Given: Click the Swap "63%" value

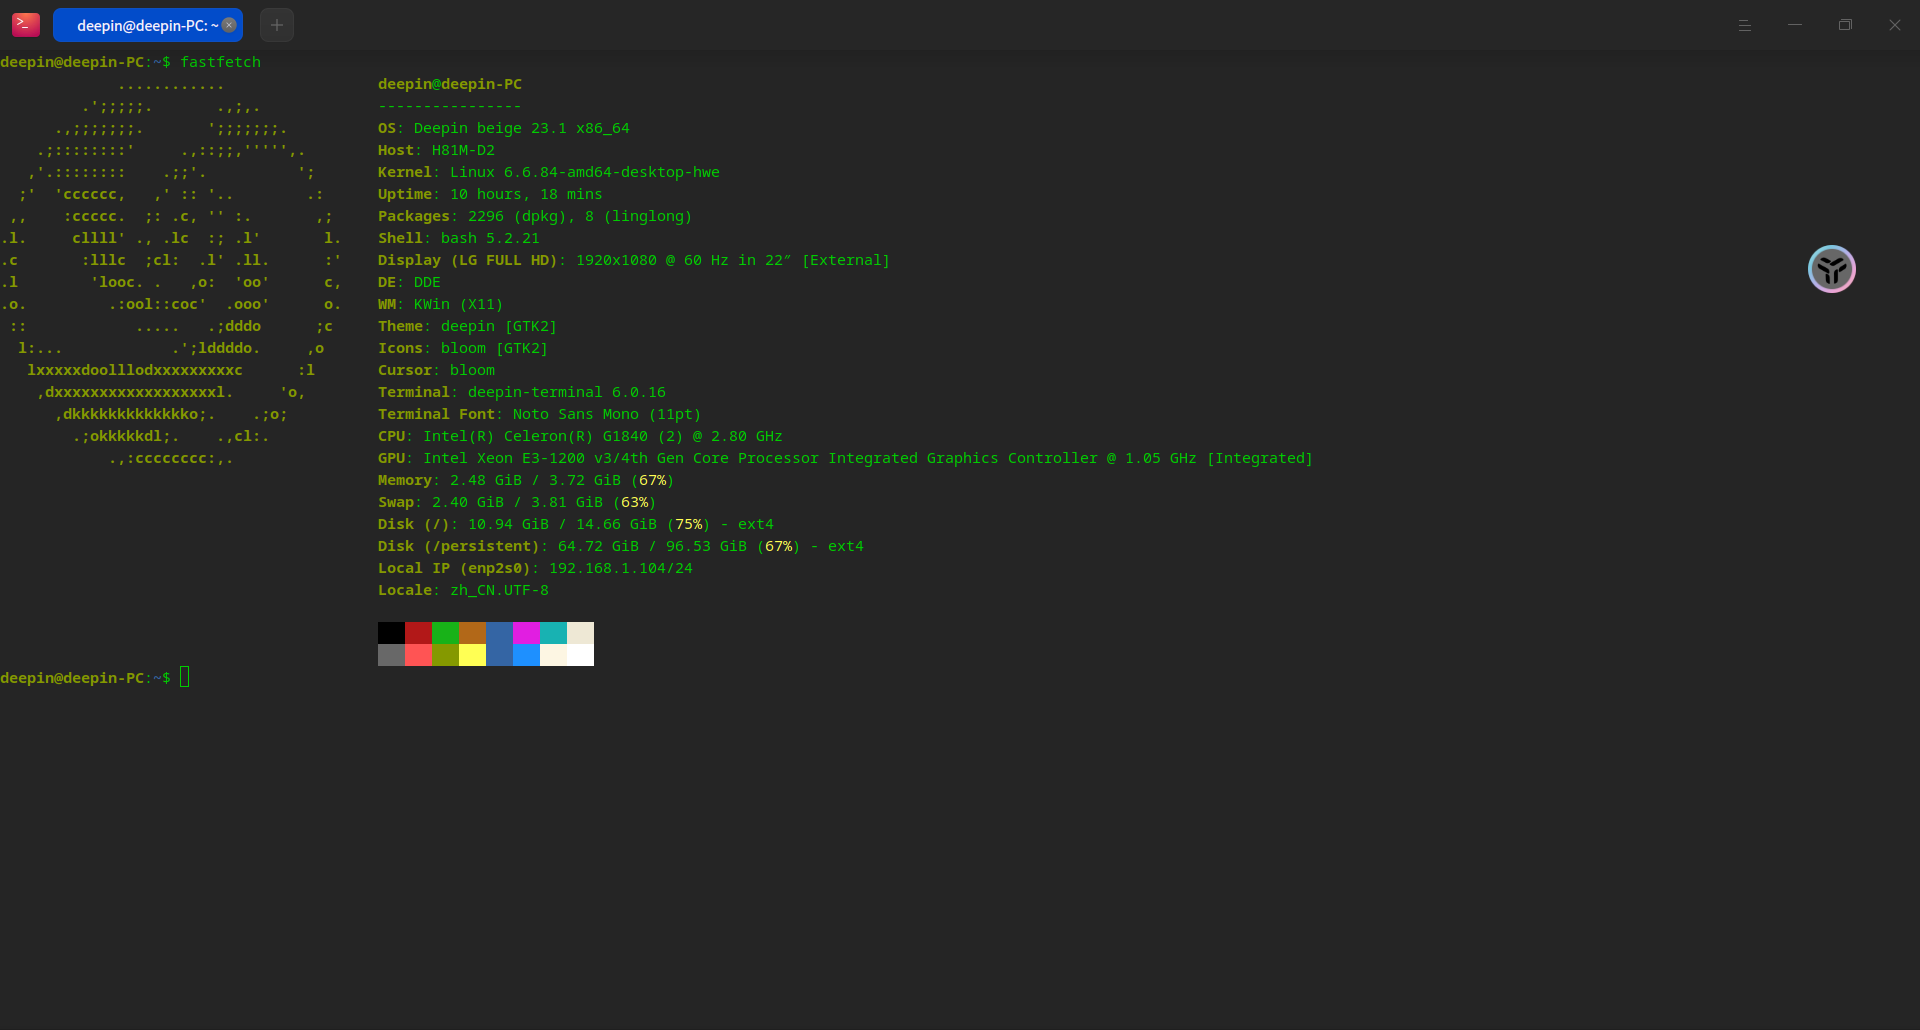Looking at the screenshot, I should pos(634,502).
